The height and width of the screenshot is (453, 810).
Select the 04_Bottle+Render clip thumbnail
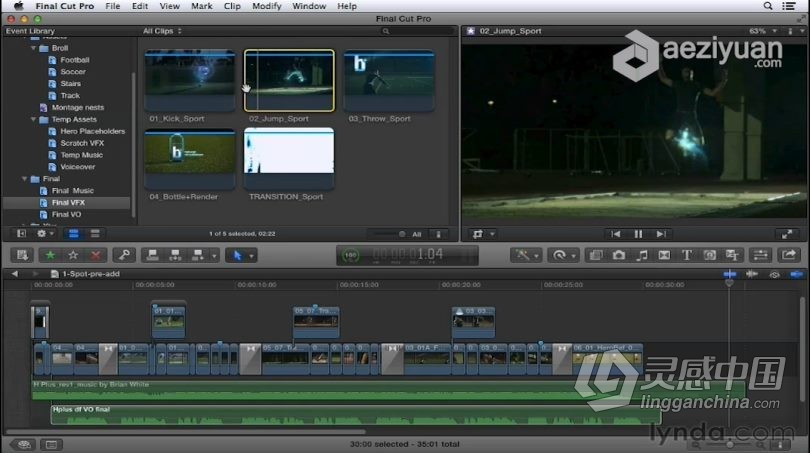tap(190, 159)
